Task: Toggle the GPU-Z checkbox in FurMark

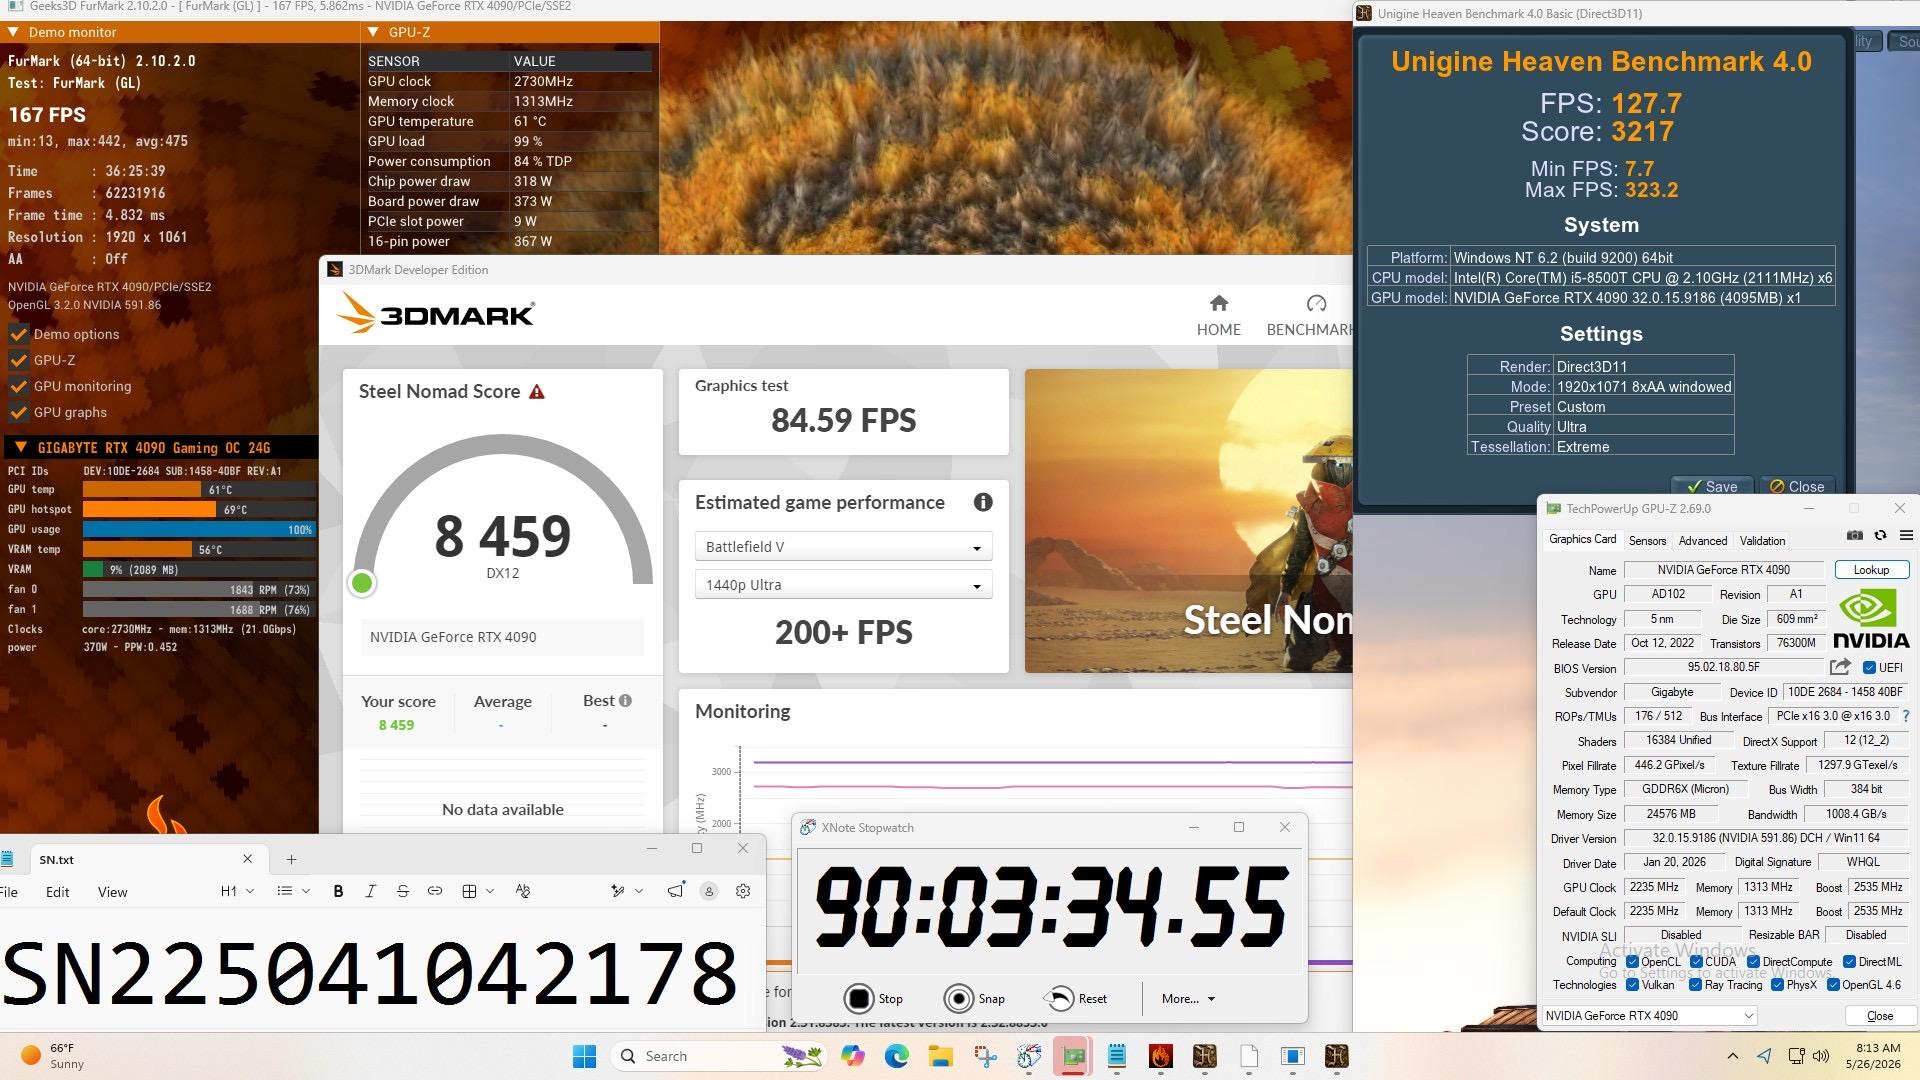Action: click(18, 360)
